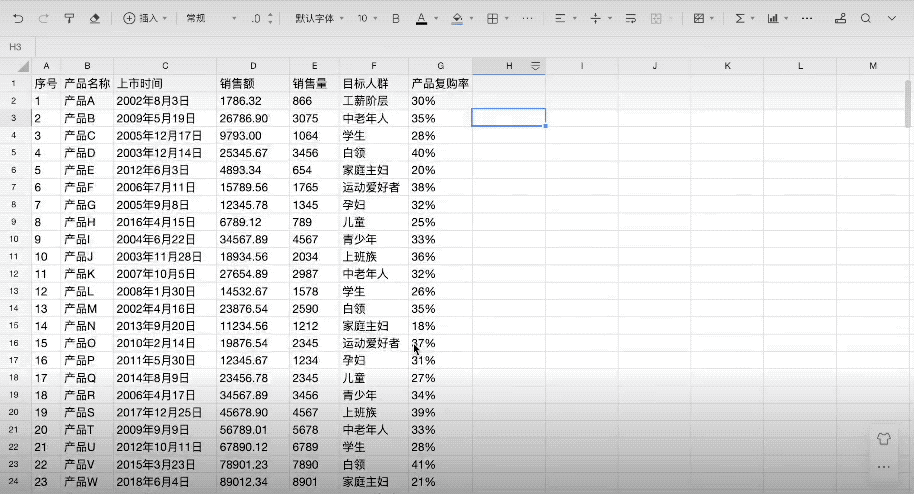Image resolution: width=914 pixels, height=494 pixels.
Task: Click the undo arrow icon
Action: [17, 18]
